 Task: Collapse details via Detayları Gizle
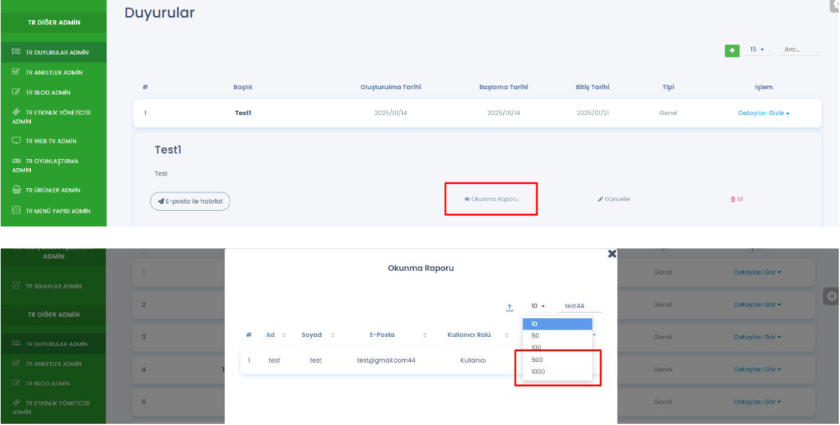click(x=763, y=113)
